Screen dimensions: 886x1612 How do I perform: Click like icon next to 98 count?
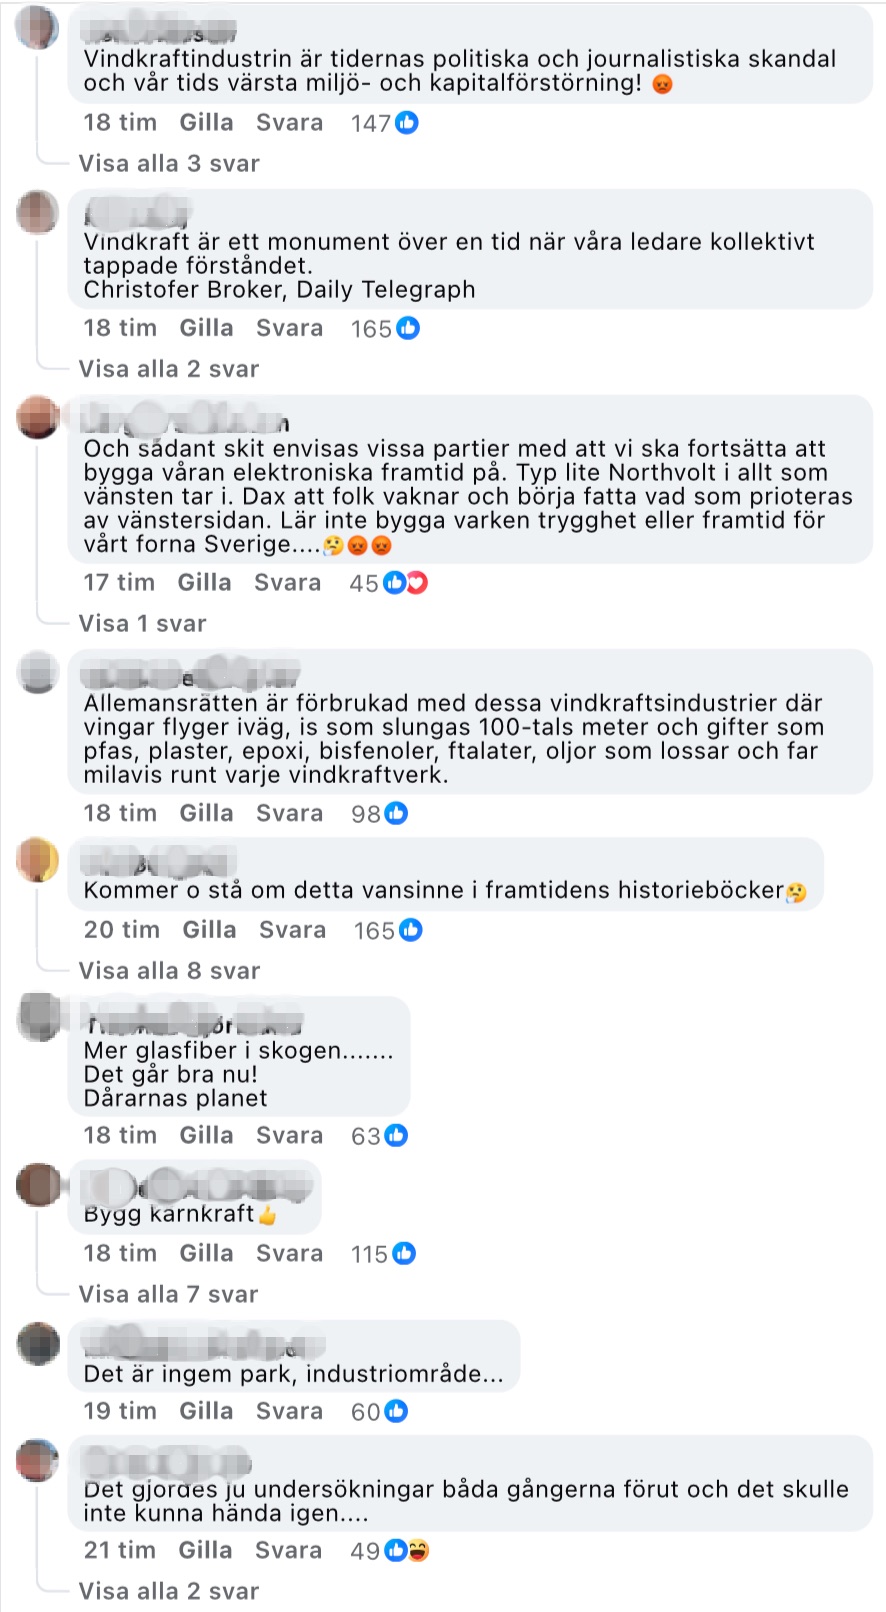pos(397,813)
